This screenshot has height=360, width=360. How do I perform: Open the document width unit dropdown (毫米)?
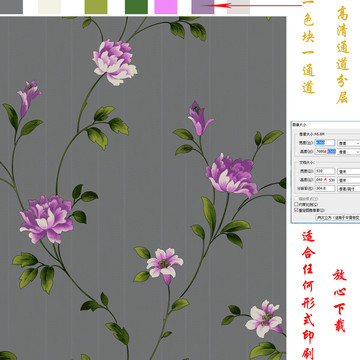pyautogui.click(x=349, y=171)
